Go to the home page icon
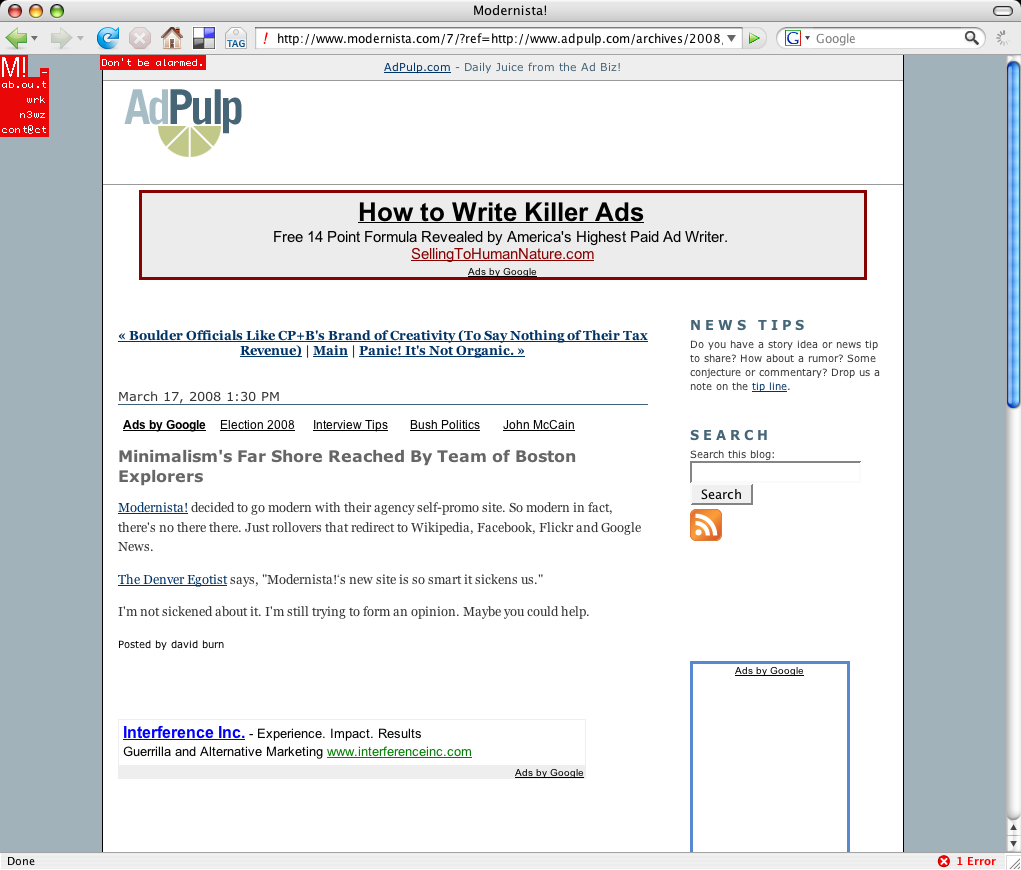This screenshot has width=1021, height=870. pyautogui.click(x=172, y=38)
